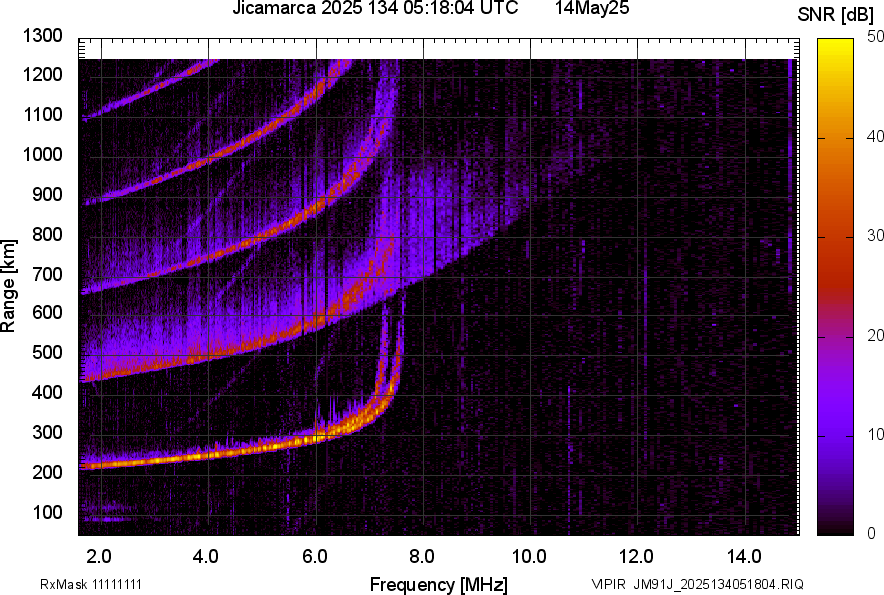Click the frequency tick label '12.0'
The width and height of the screenshot is (884, 595).
(x=636, y=557)
